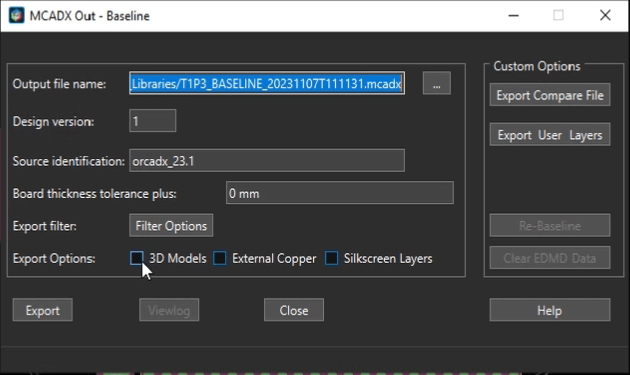Focus the Output file name field
Viewport: 630px width, 375px height.
coord(267,84)
